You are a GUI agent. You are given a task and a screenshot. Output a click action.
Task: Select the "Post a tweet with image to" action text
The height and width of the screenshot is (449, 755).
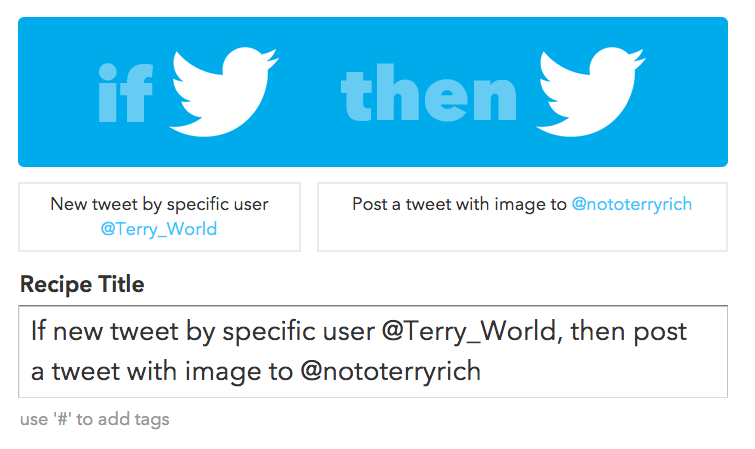[459, 204]
